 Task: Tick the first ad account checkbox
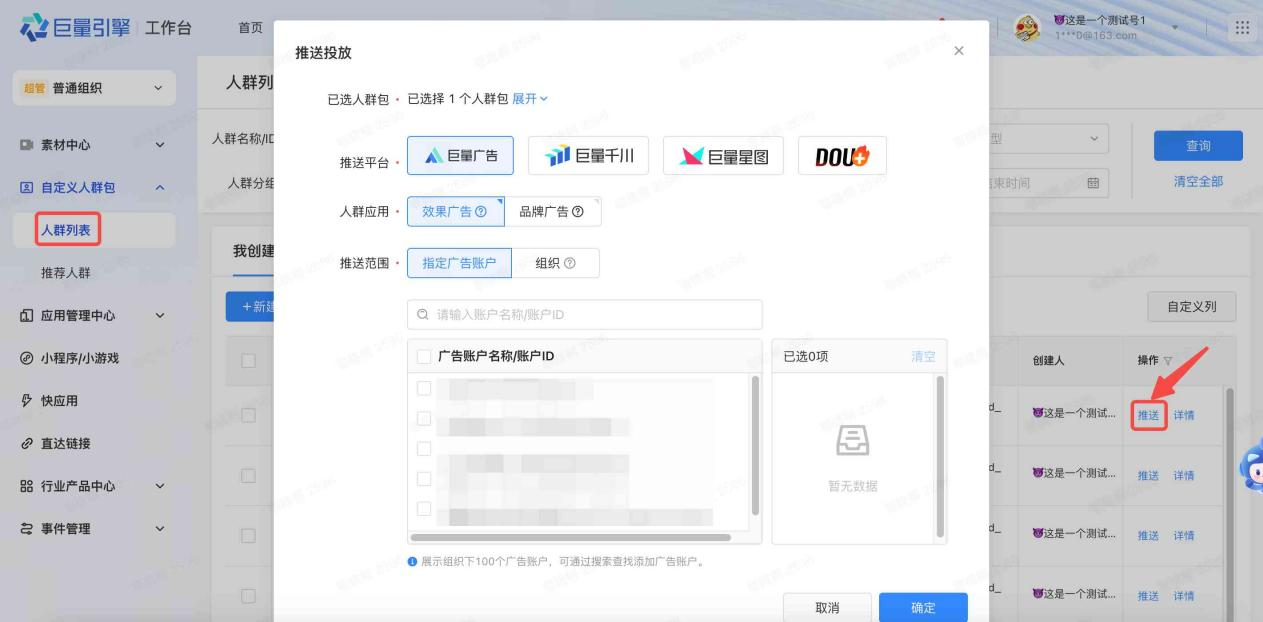click(x=424, y=389)
